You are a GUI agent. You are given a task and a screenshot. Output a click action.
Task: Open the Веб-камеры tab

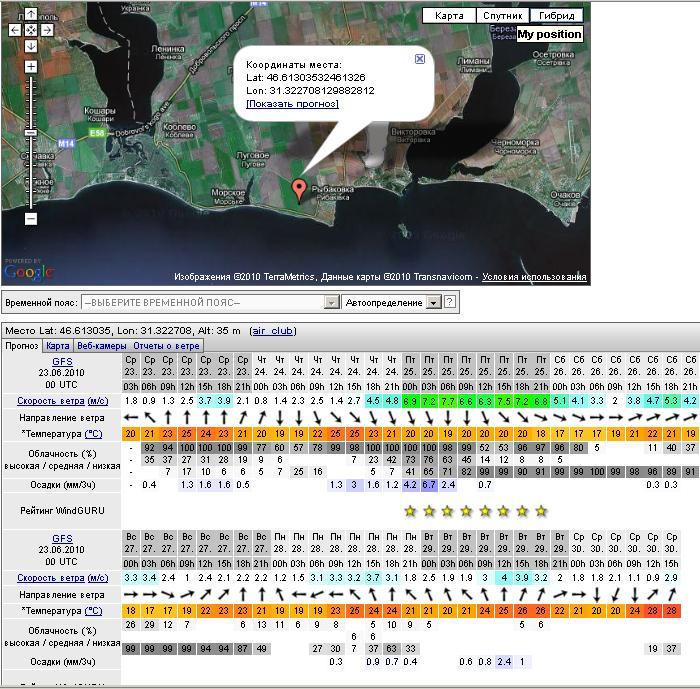101,346
